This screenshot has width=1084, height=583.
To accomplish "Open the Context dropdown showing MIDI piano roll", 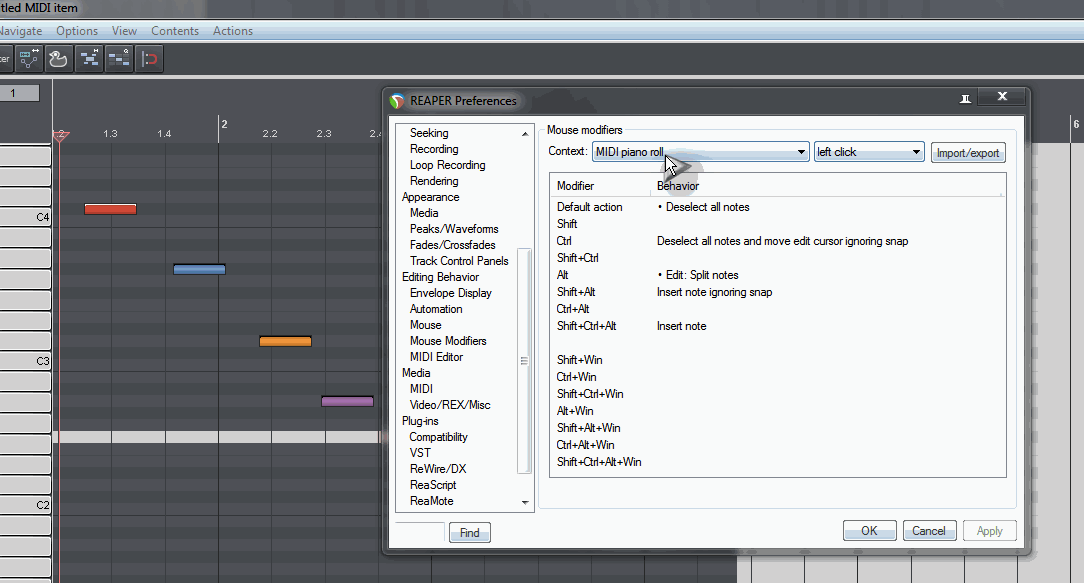I will [700, 152].
